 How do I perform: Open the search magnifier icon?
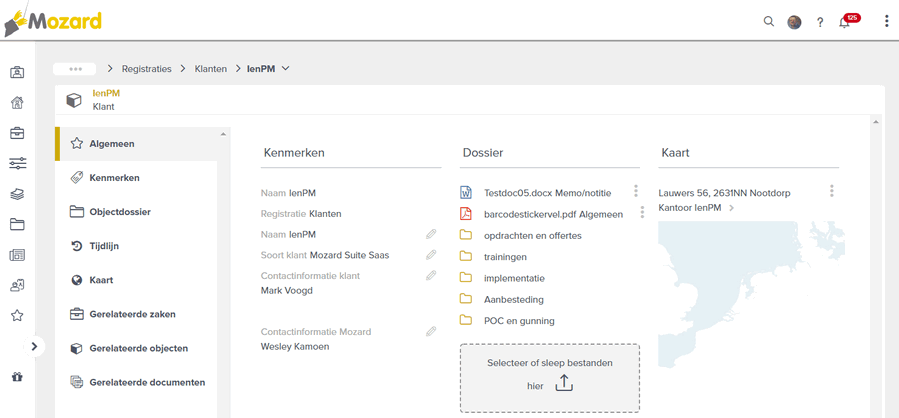(769, 22)
